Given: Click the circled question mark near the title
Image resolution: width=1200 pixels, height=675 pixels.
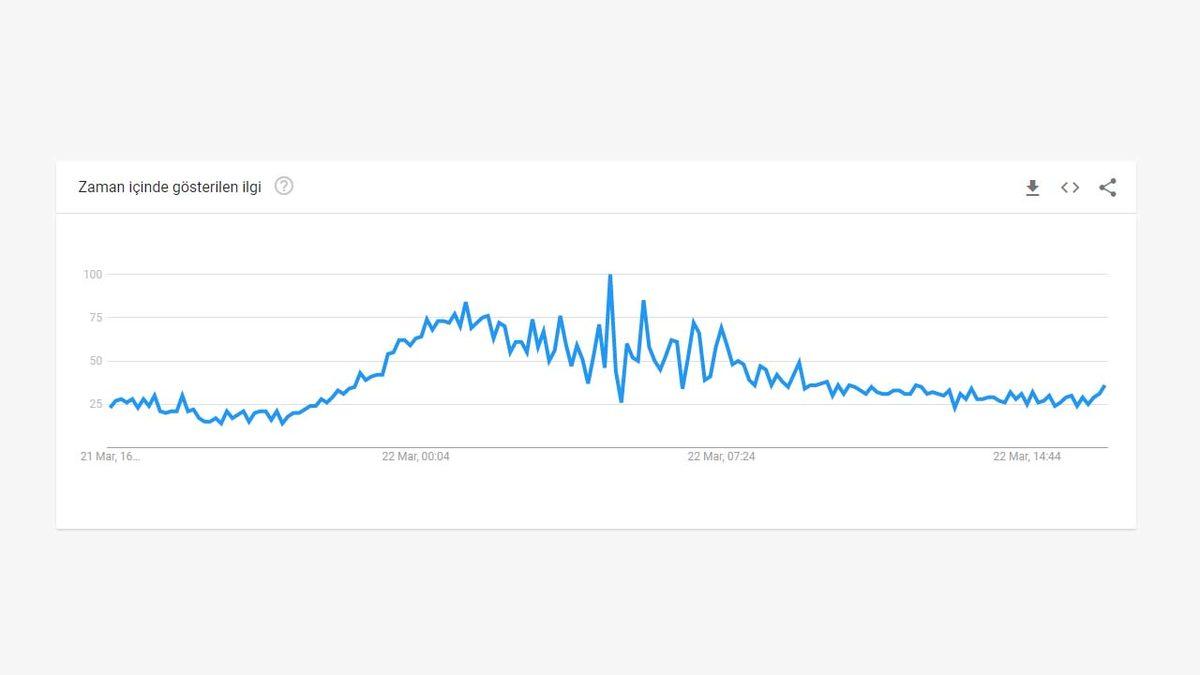Looking at the screenshot, I should point(284,186).
